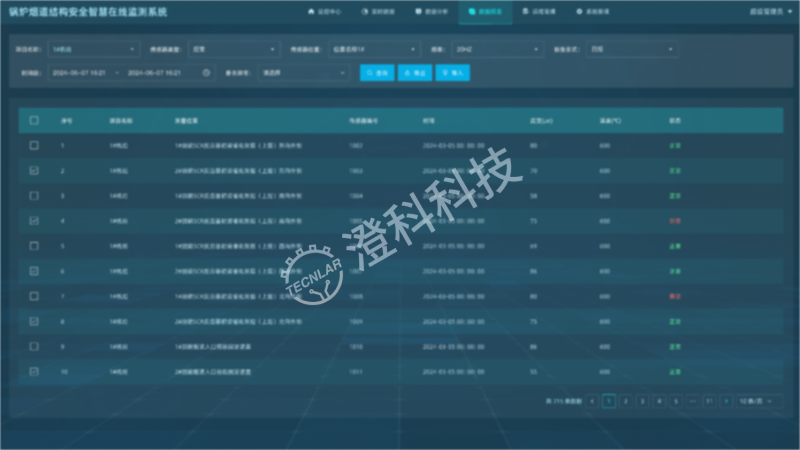Go to page 3 in pagination

(x=642, y=400)
